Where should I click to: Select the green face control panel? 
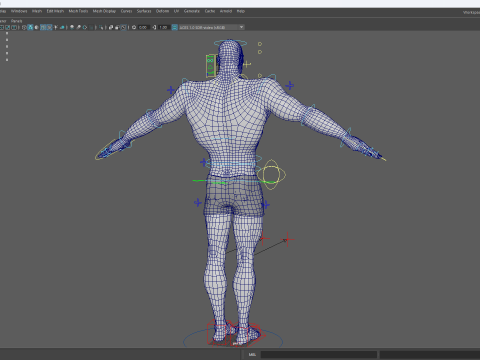pyautogui.click(x=210, y=65)
